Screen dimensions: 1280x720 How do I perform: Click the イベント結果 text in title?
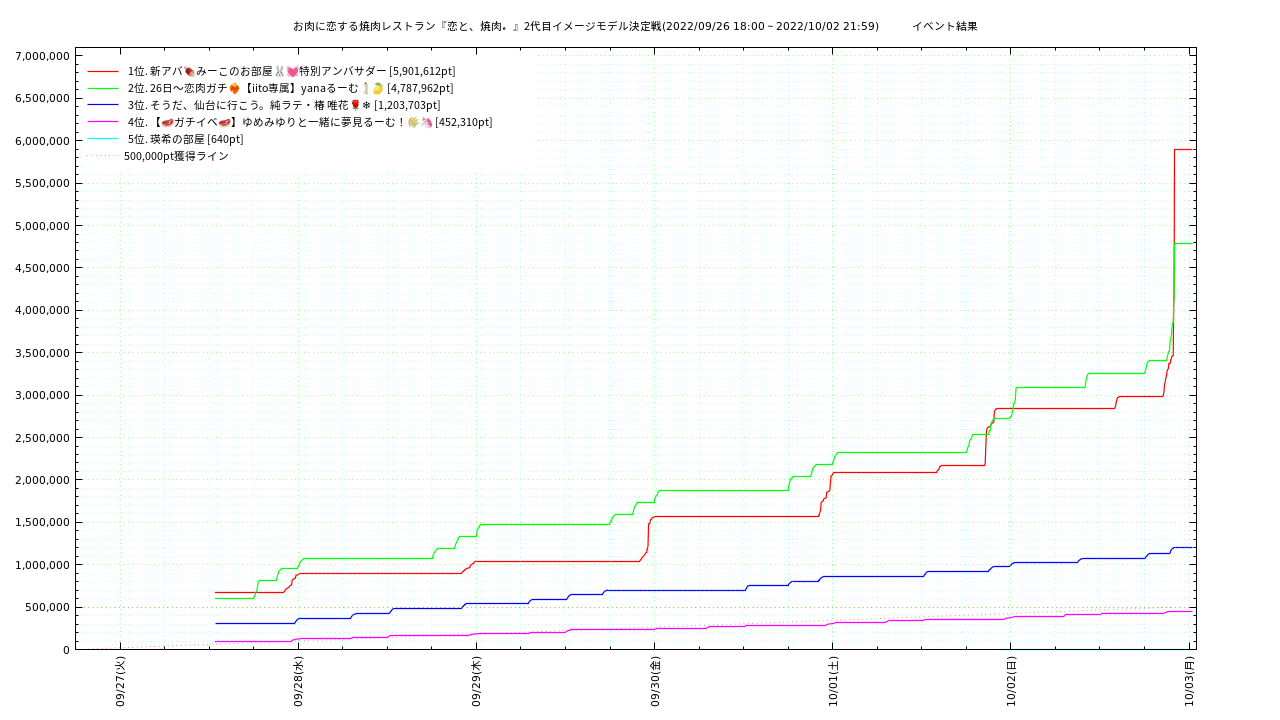944,26
